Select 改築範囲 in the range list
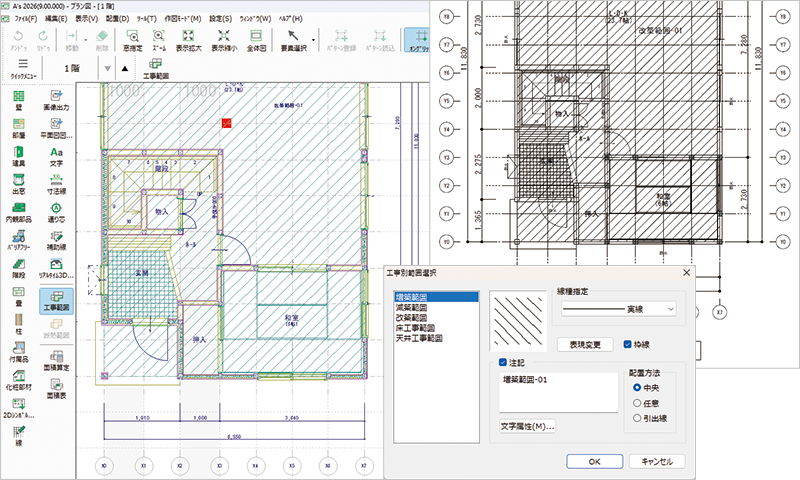Viewport: 800px width, 480px height. [x=415, y=318]
